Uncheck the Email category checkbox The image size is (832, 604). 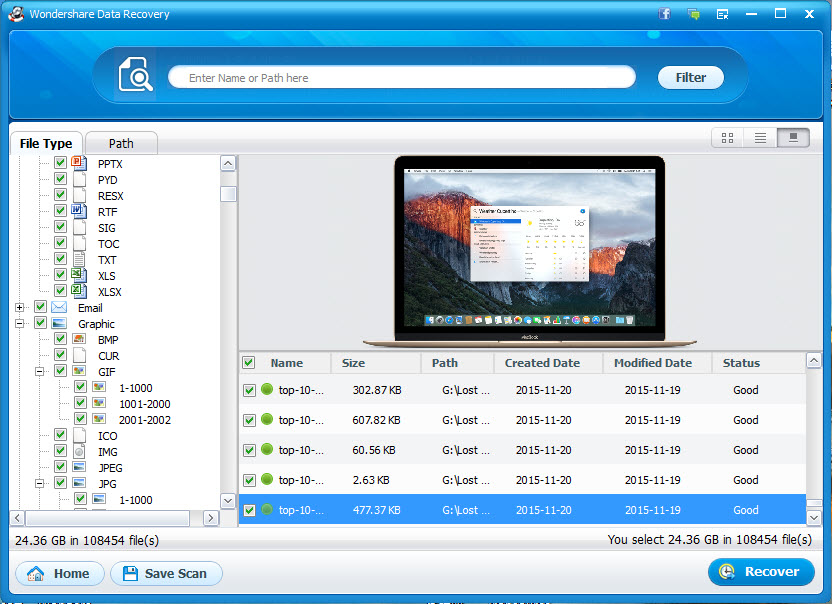pos(40,307)
